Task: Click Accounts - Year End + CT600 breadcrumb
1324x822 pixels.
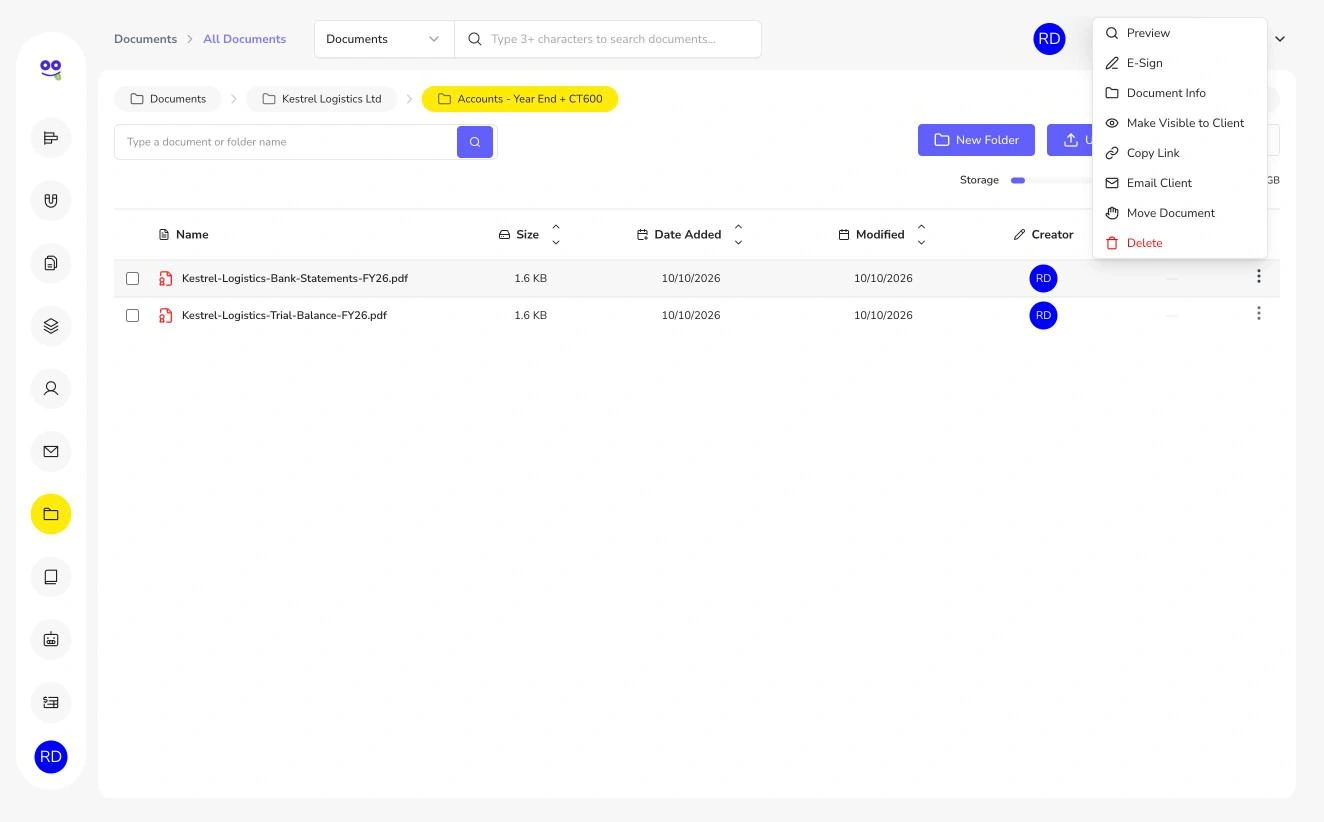Action: pyautogui.click(x=520, y=99)
